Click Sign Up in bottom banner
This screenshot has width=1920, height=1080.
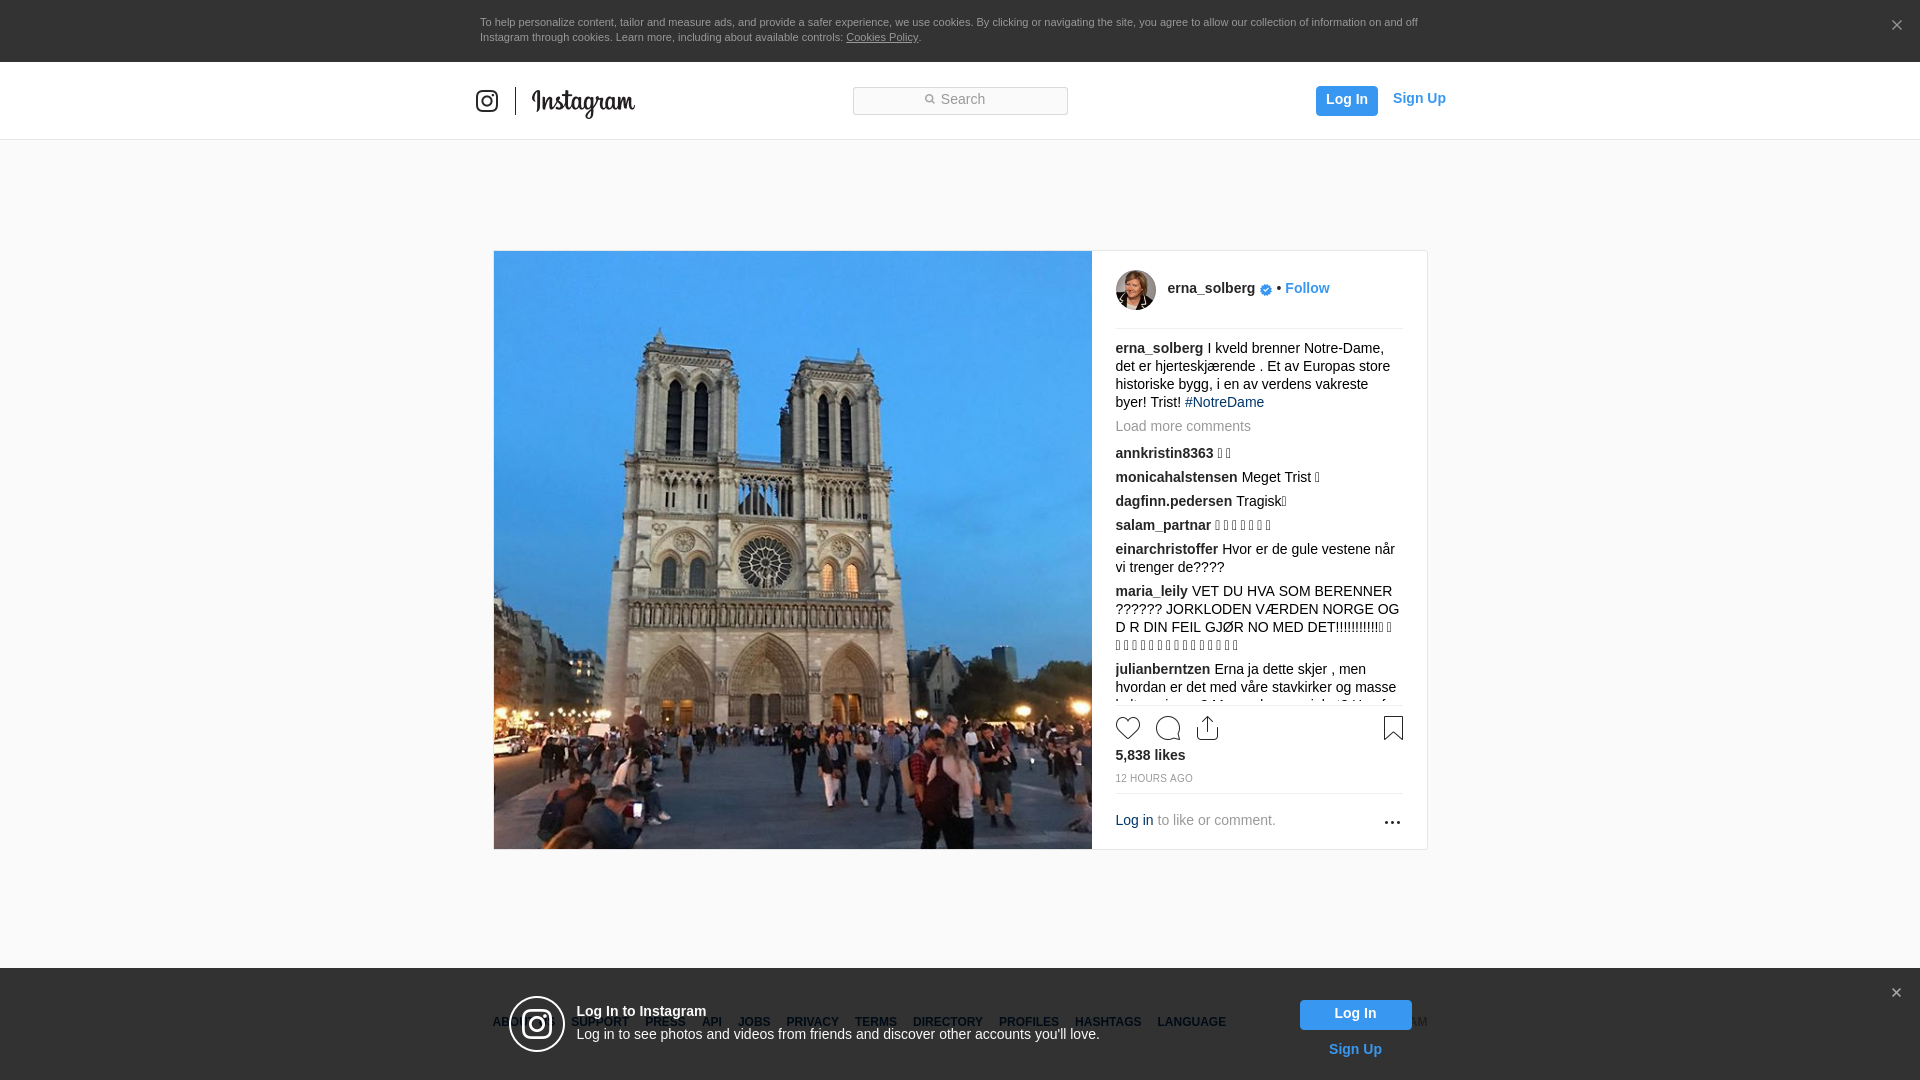[1355, 1049]
